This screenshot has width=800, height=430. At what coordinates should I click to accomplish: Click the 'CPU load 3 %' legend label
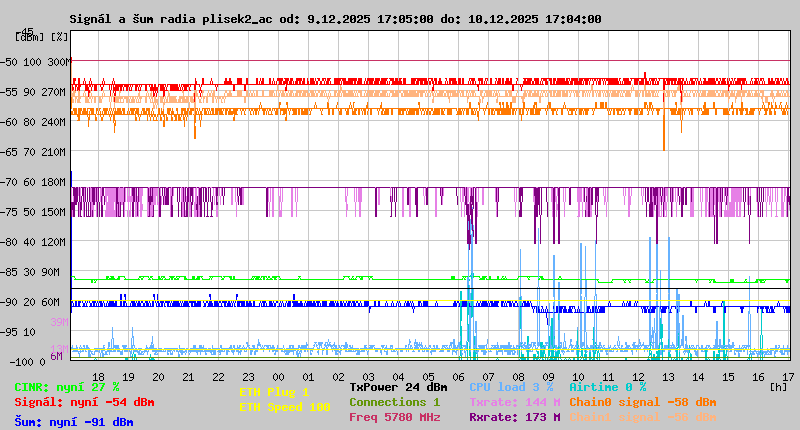tap(511, 387)
